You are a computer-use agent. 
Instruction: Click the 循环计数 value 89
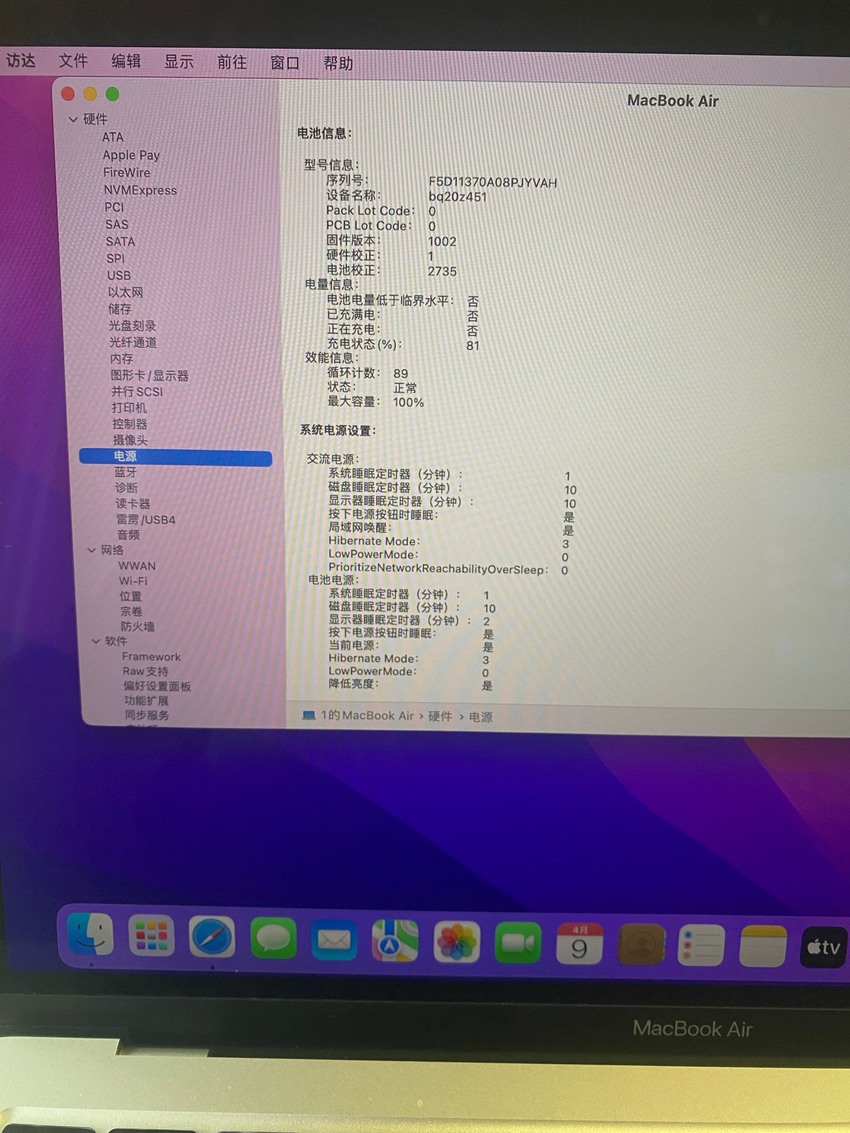click(400, 374)
